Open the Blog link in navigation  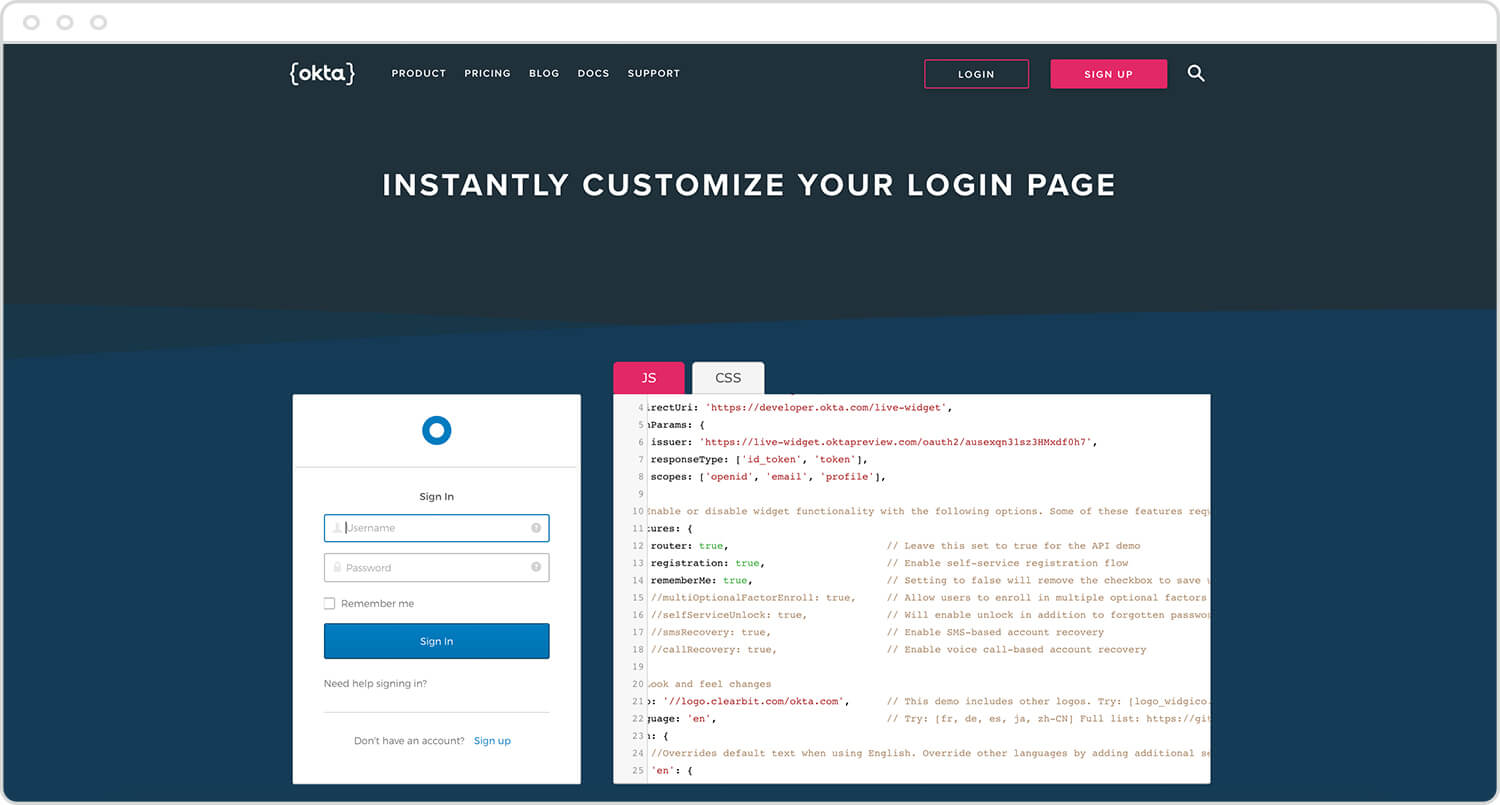point(544,74)
